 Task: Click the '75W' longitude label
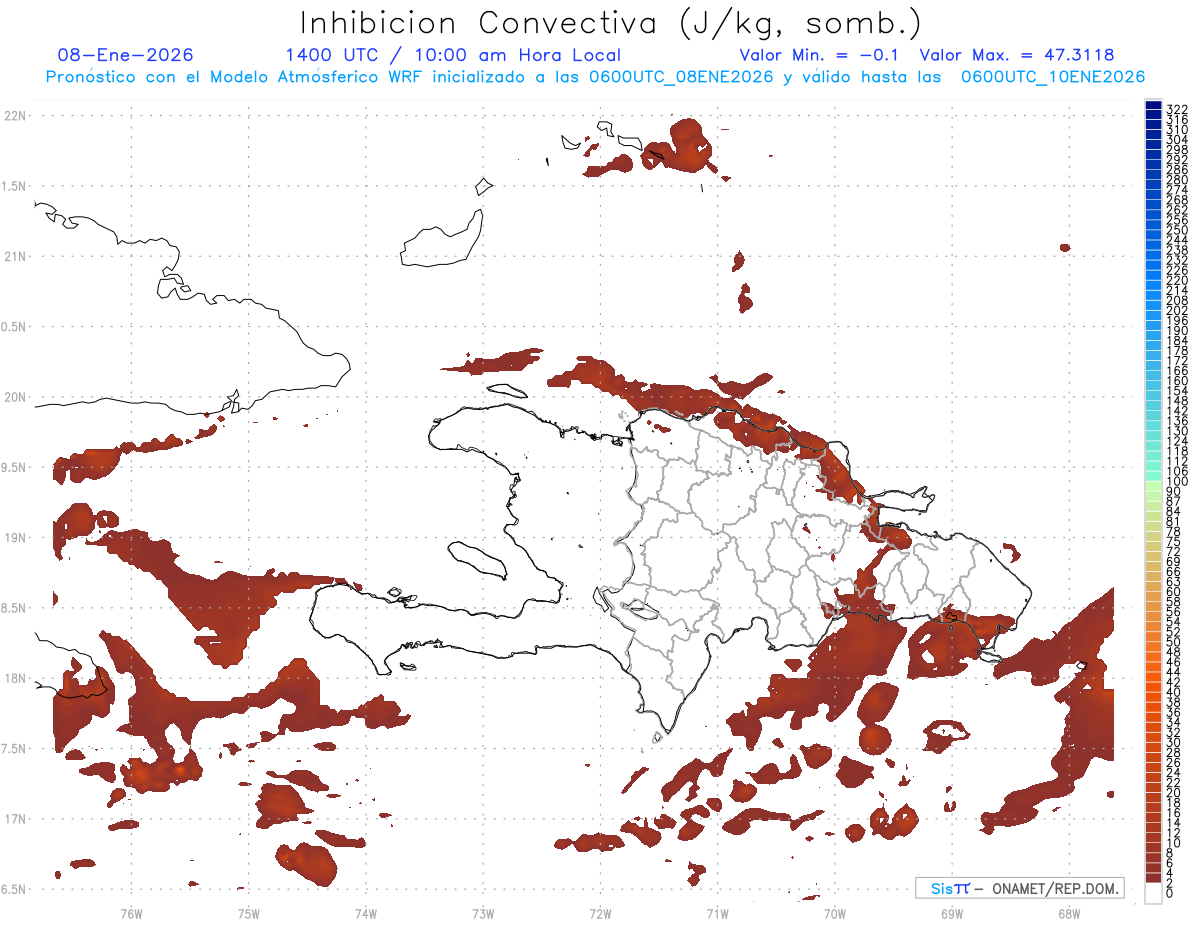248,913
